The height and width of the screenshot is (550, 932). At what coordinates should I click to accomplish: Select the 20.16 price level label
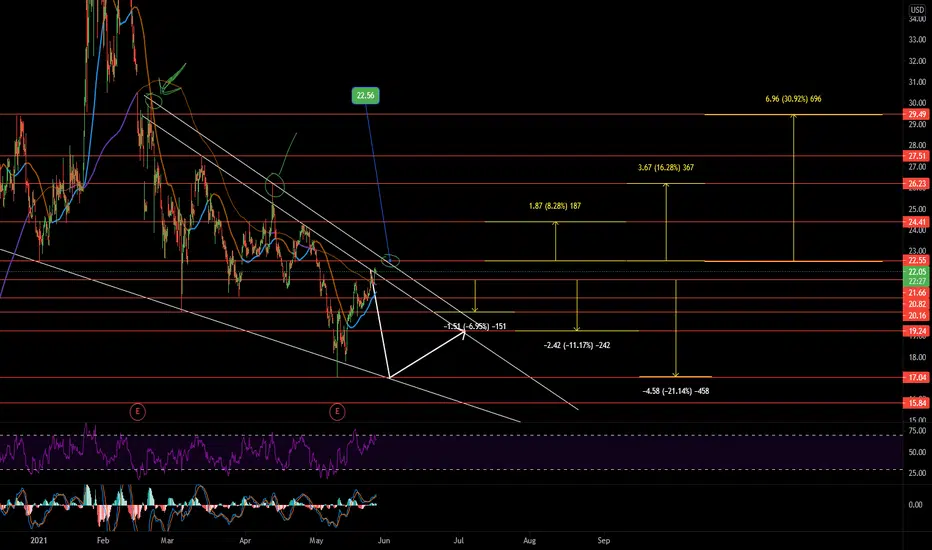pyautogui.click(x=916, y=315)
